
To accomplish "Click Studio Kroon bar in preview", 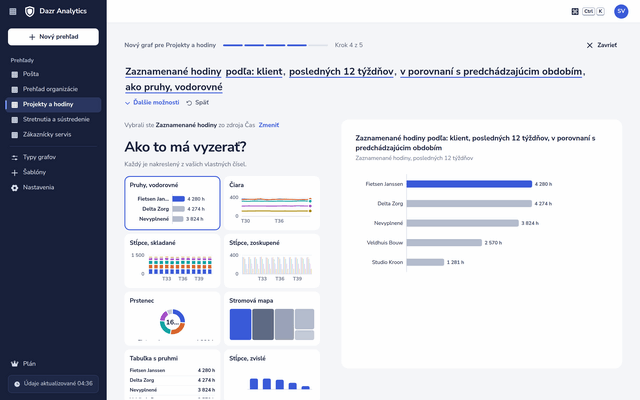I will point(425,262).
